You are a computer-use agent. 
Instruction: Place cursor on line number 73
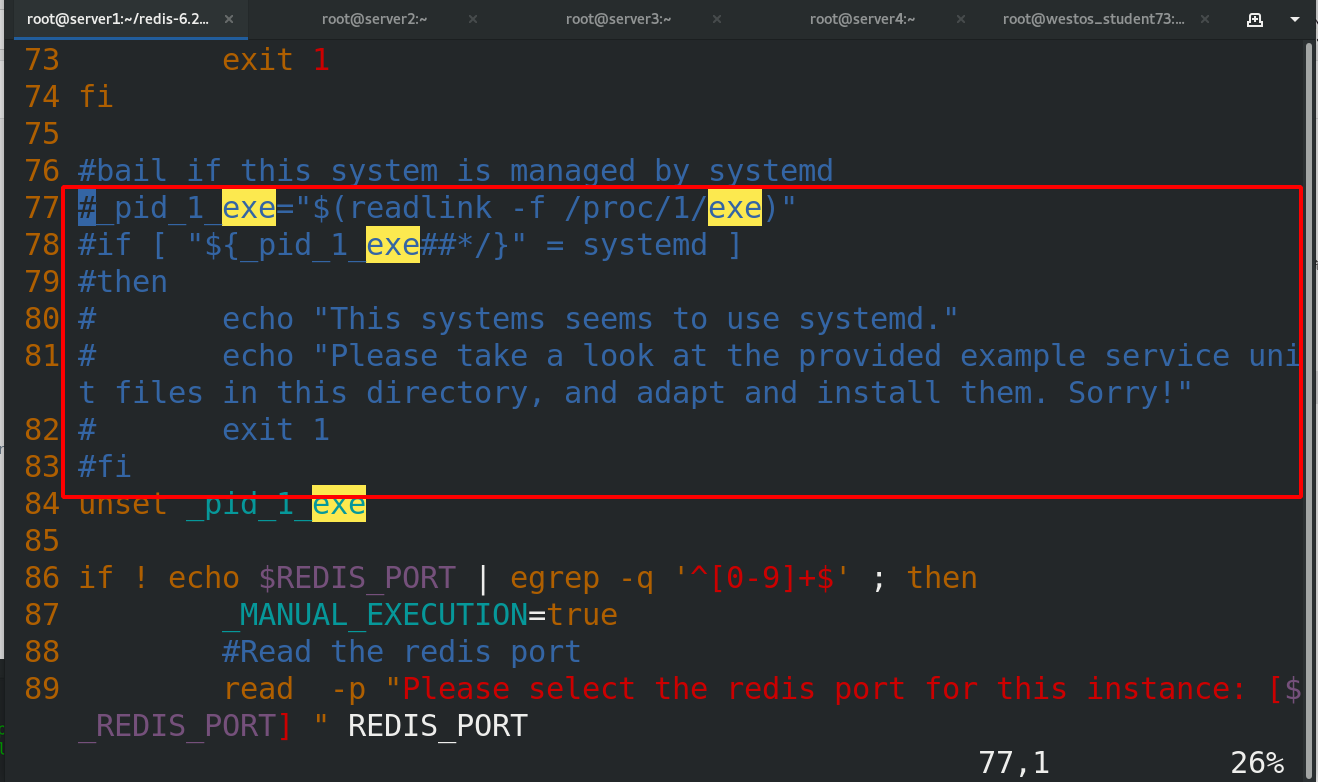pos(42,60)
